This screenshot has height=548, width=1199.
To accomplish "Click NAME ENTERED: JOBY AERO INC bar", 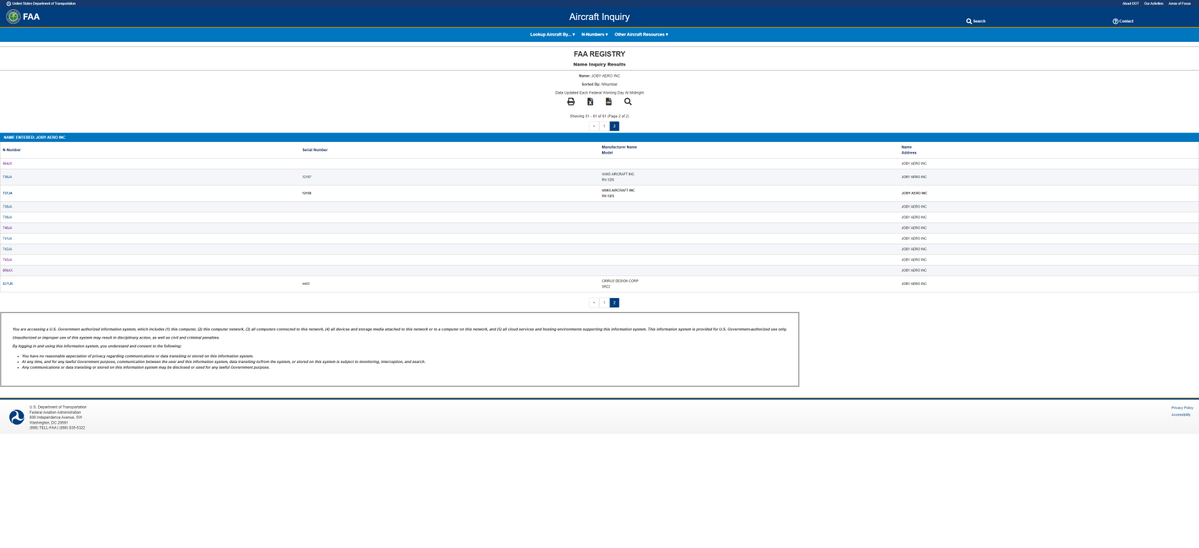I will pos(600,138).
